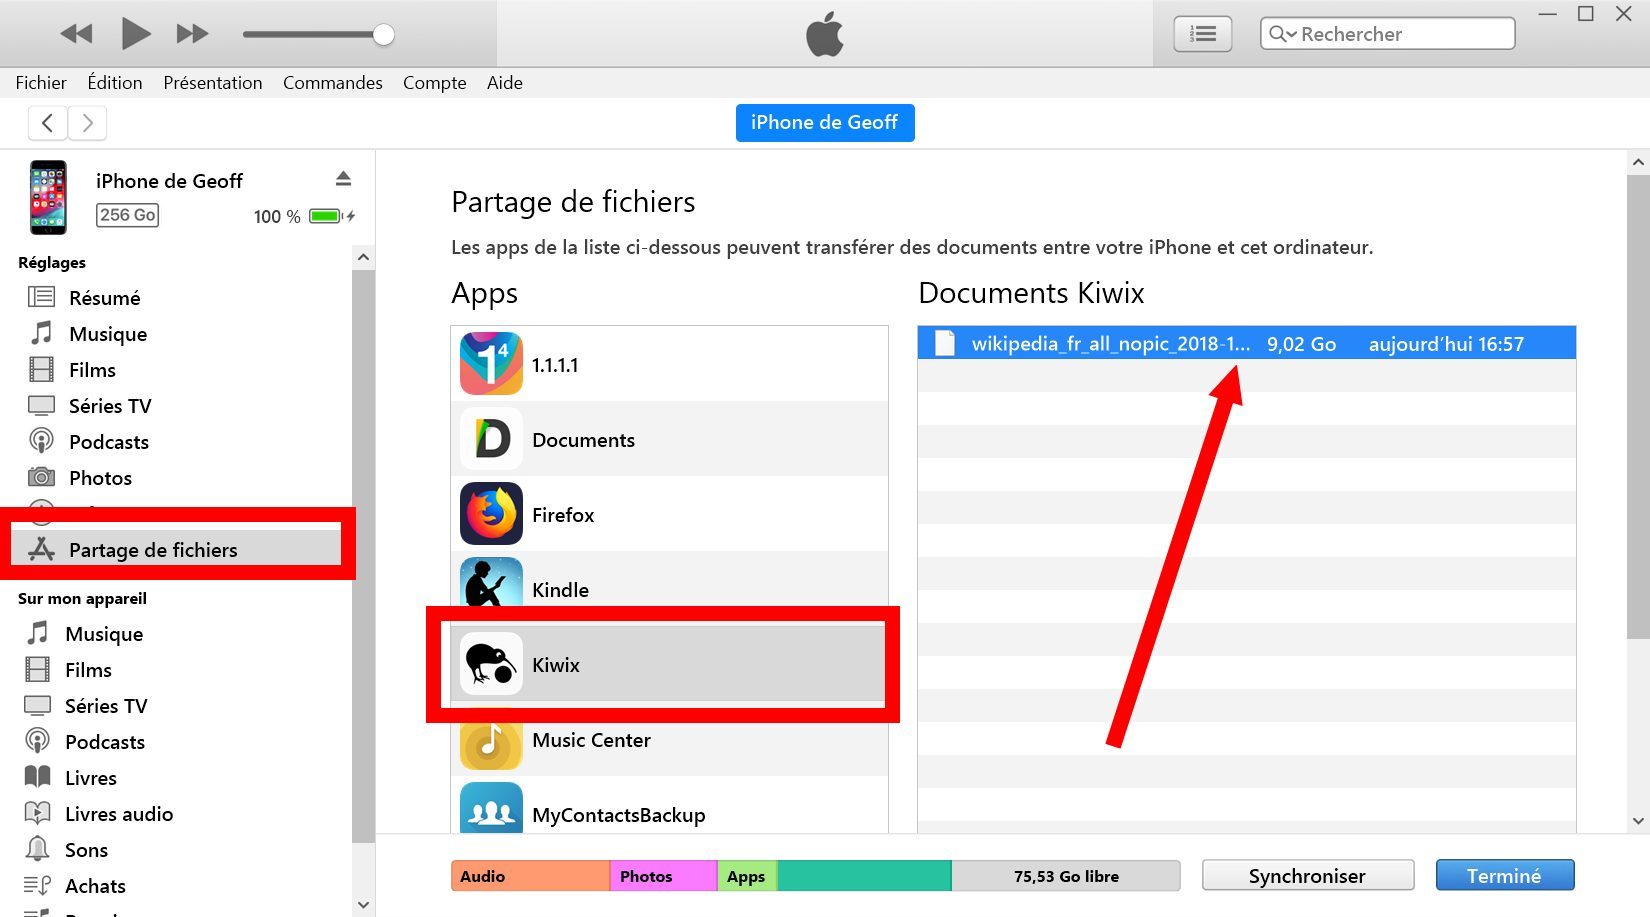1650x917 pixels.
Task: Click the Terminé button
Action: tap(1504, 876)
